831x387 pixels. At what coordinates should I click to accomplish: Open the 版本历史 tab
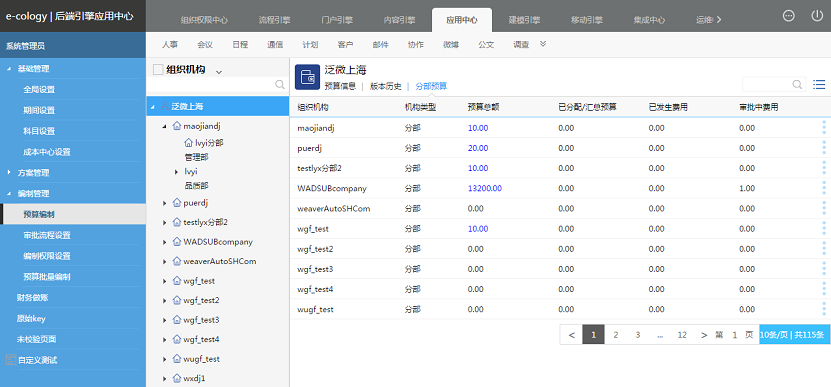coord(386,86)
